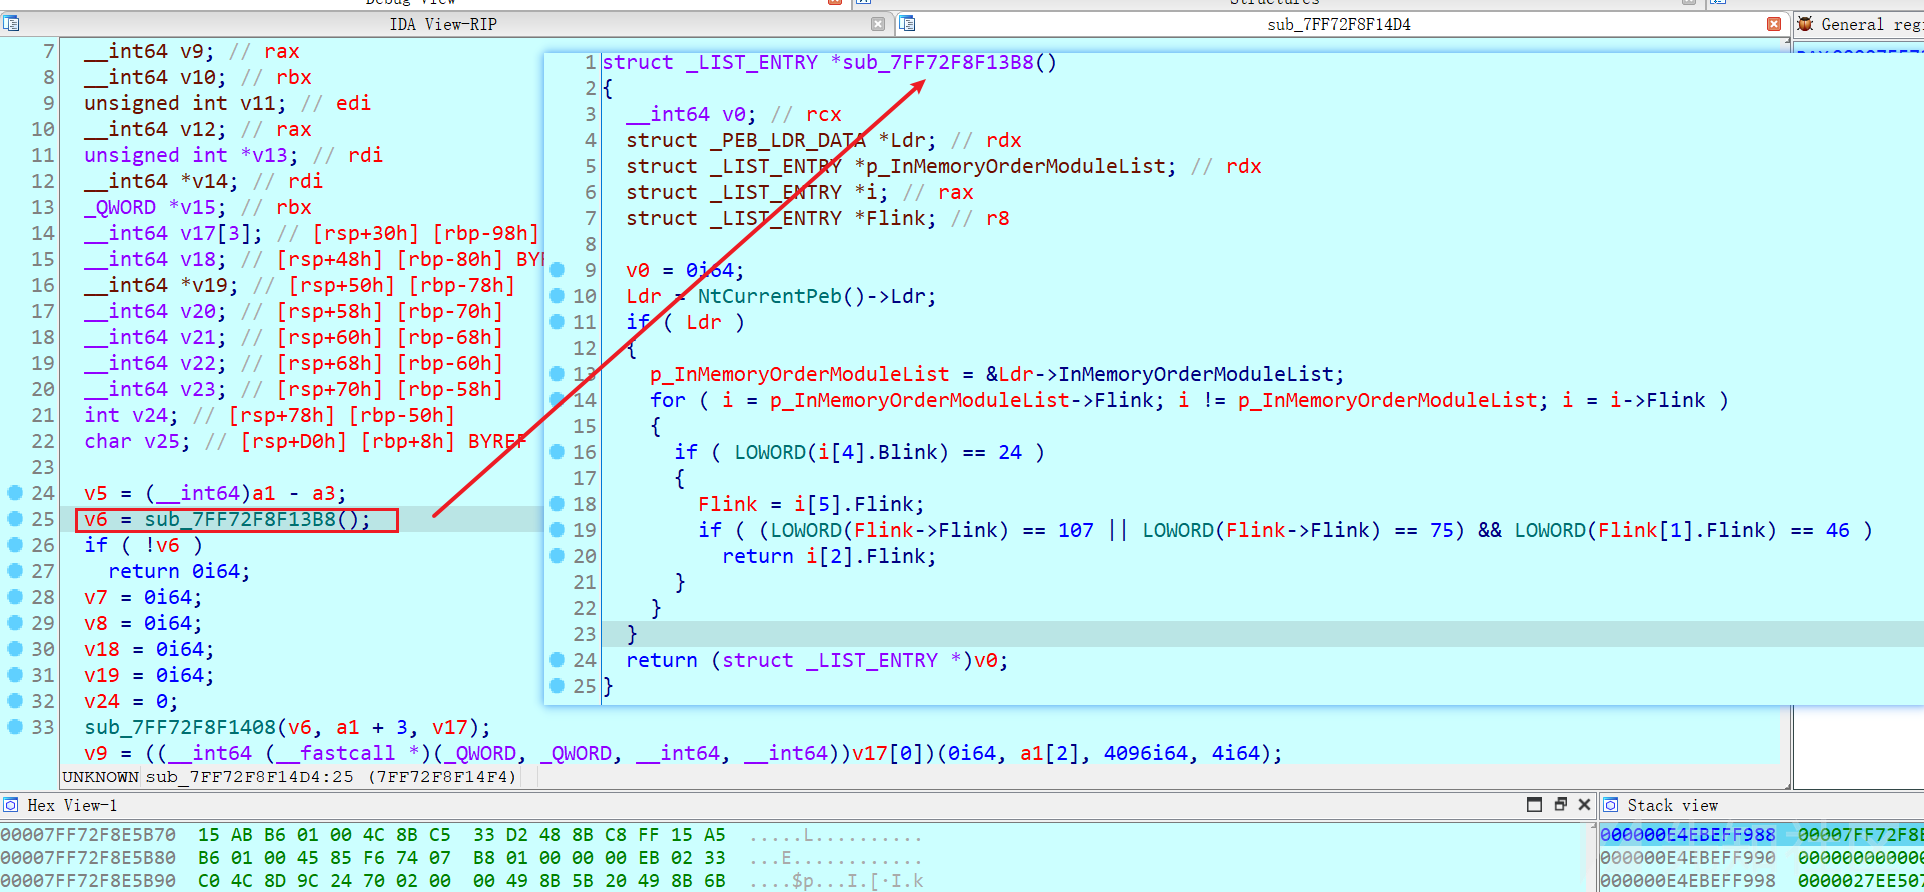This screenshot has height=892, width=1924.
Task: Toggle popup breakpoint dot on line 24 (return v0)
Action: click(557, 659)
